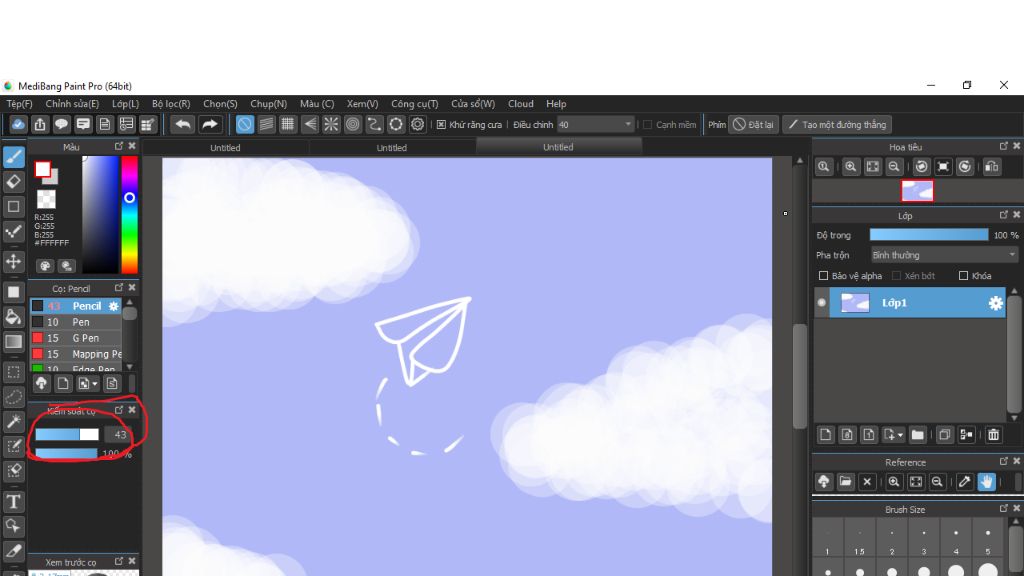The width and height of the screenshot is (1024, 576).
Task: Open the Công cụ(T) menu
Action: 415,104
